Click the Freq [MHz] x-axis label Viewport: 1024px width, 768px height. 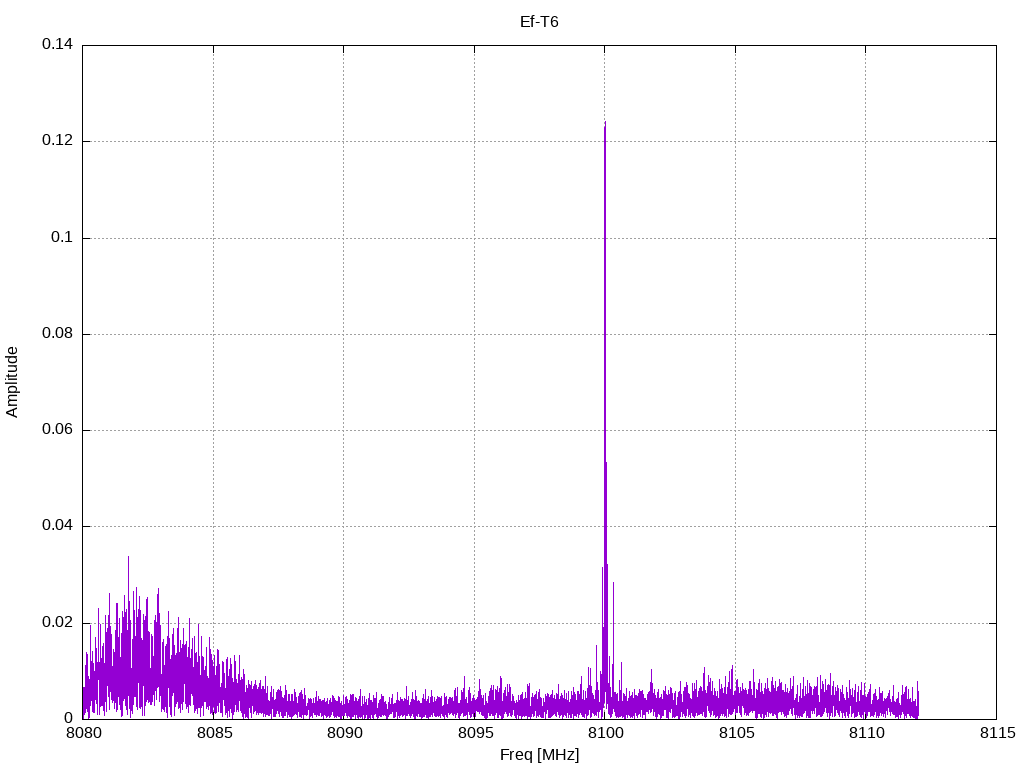tap(539, 755)
